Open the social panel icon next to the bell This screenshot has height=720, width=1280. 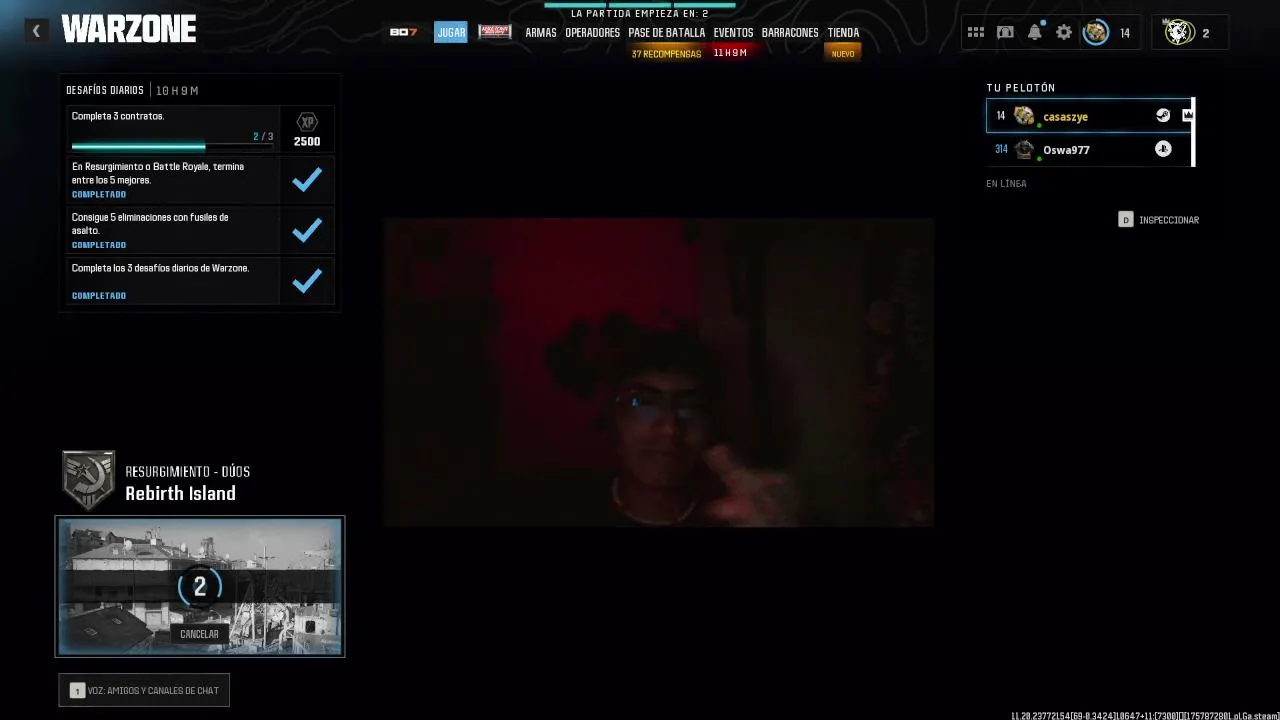(1005, 32)
